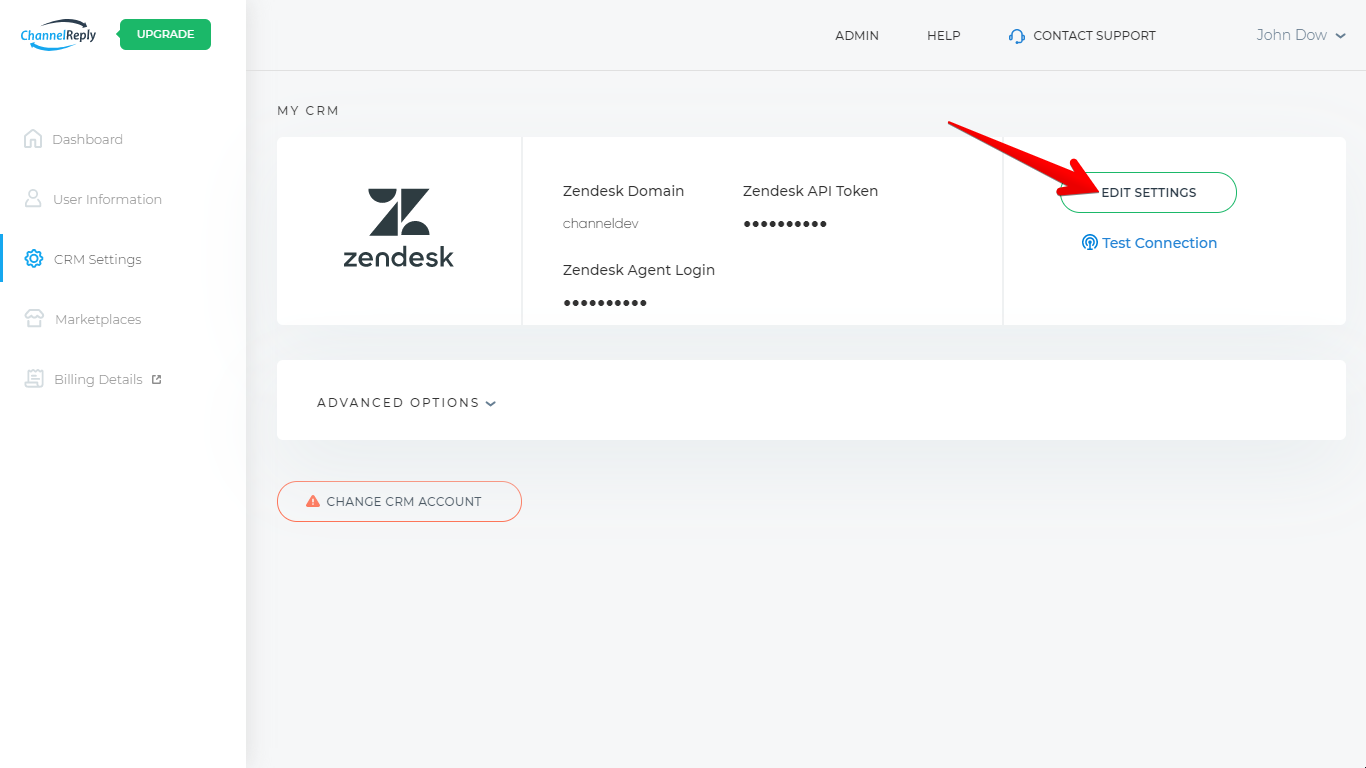1366x768 pixels.
Task: Click the green UPGRADE button
Action: (165, 34)
